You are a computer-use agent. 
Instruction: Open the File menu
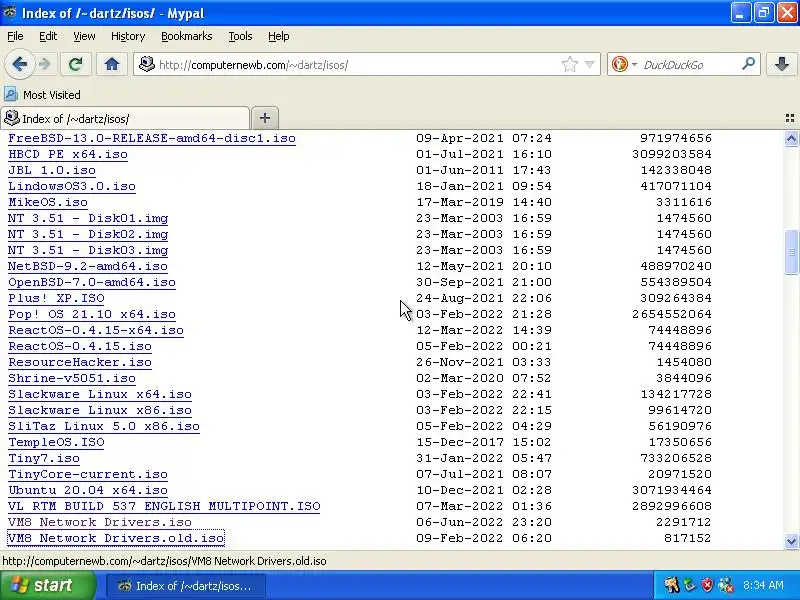(x=15, y=36)
